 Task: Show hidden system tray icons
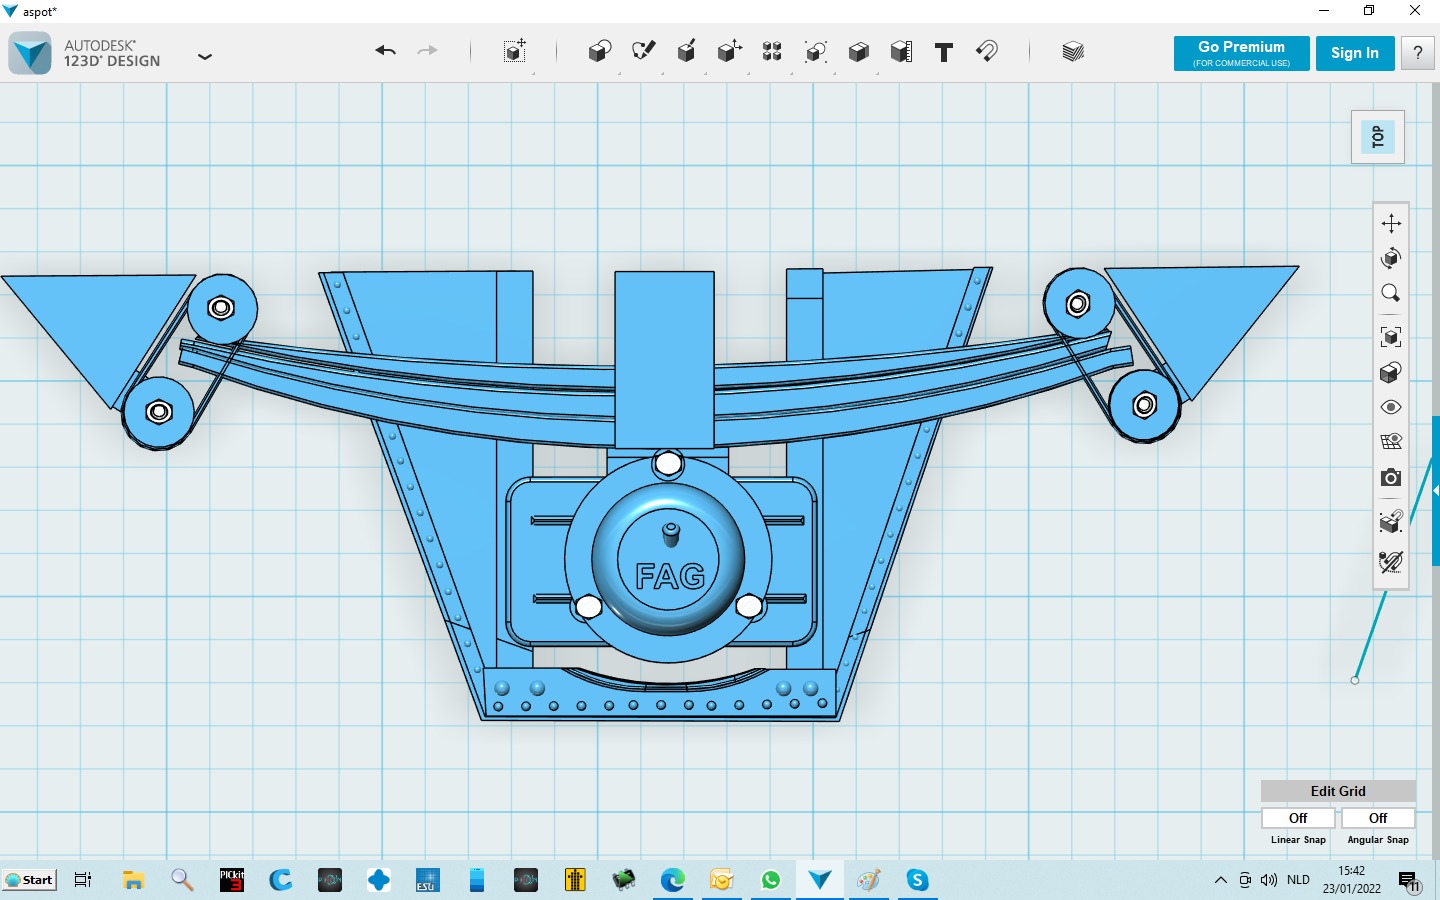1220,880
